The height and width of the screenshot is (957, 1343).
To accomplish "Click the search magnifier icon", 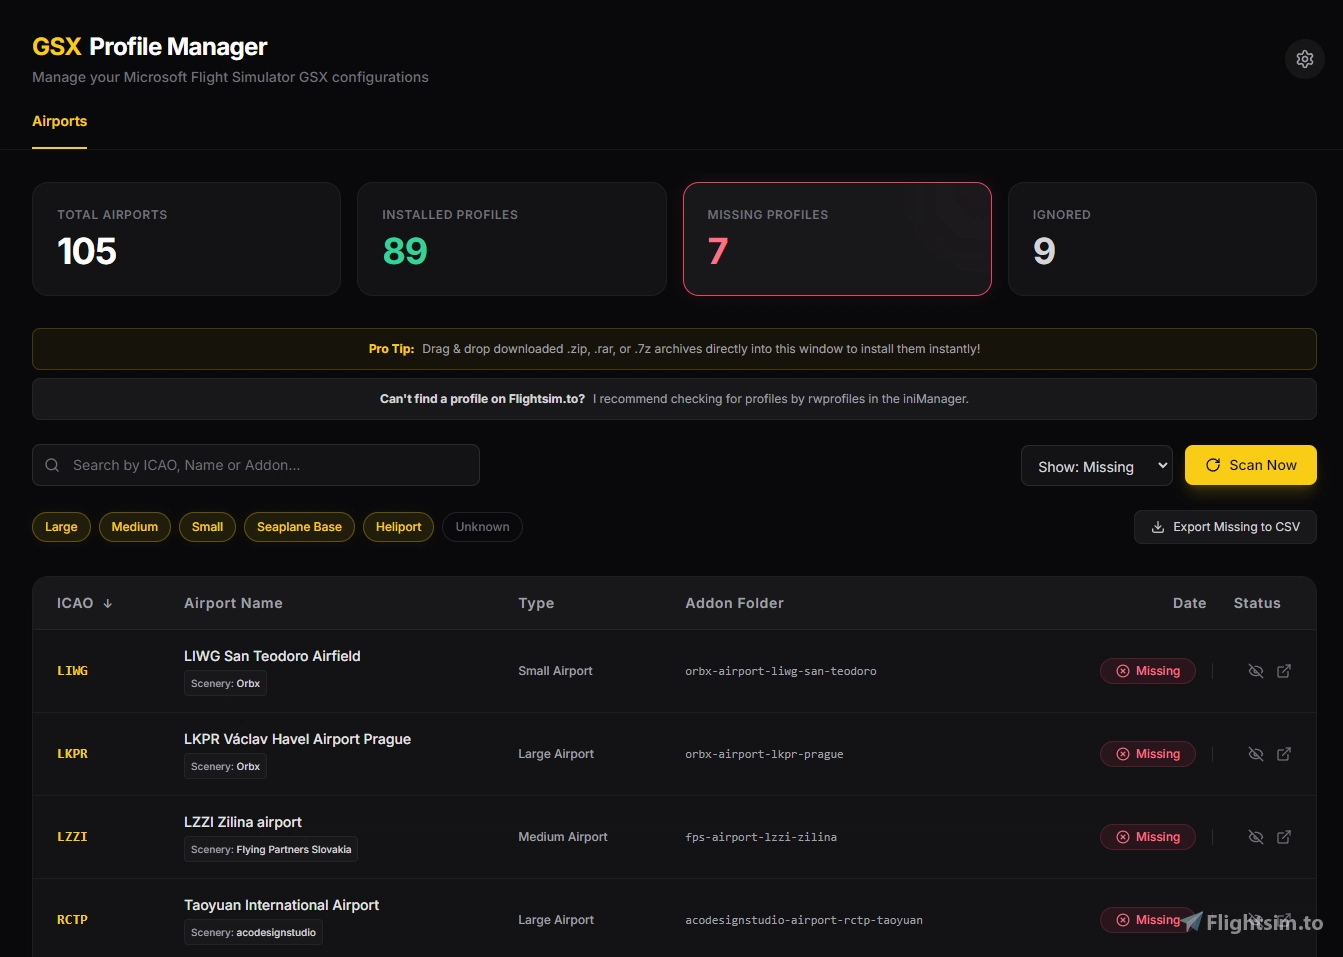I will tap(53, 465).
